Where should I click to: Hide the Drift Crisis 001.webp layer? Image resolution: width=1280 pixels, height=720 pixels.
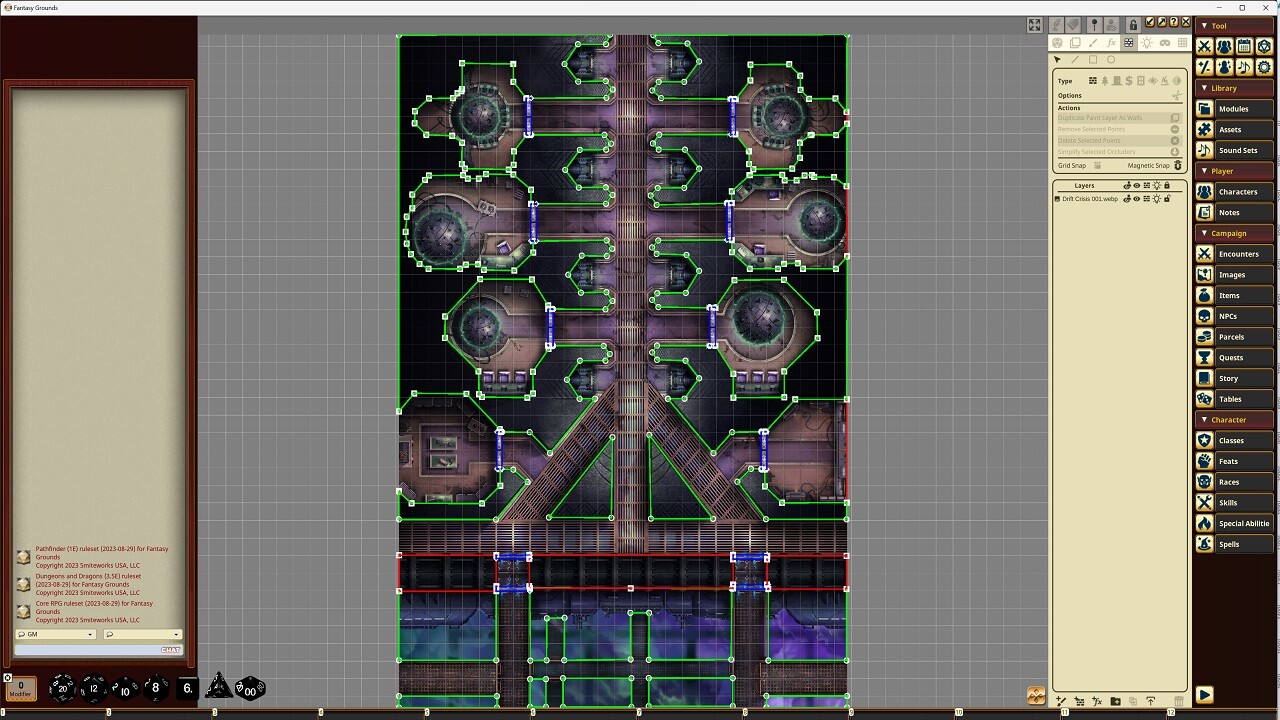coord(1136,199)
